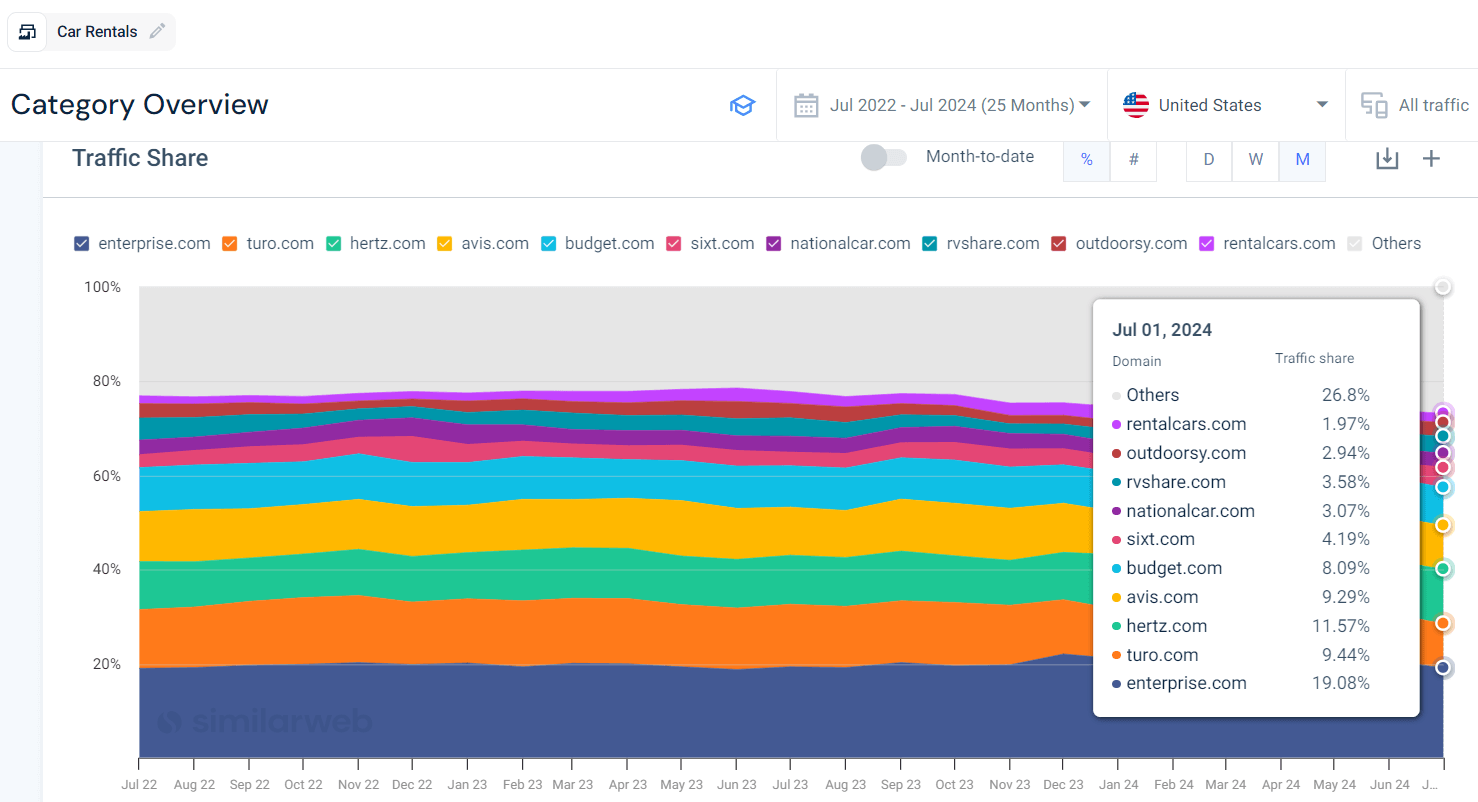This screenshot has height=802, width=1478.
Task: Click the United States flag icon
Action: [1136, 103]
